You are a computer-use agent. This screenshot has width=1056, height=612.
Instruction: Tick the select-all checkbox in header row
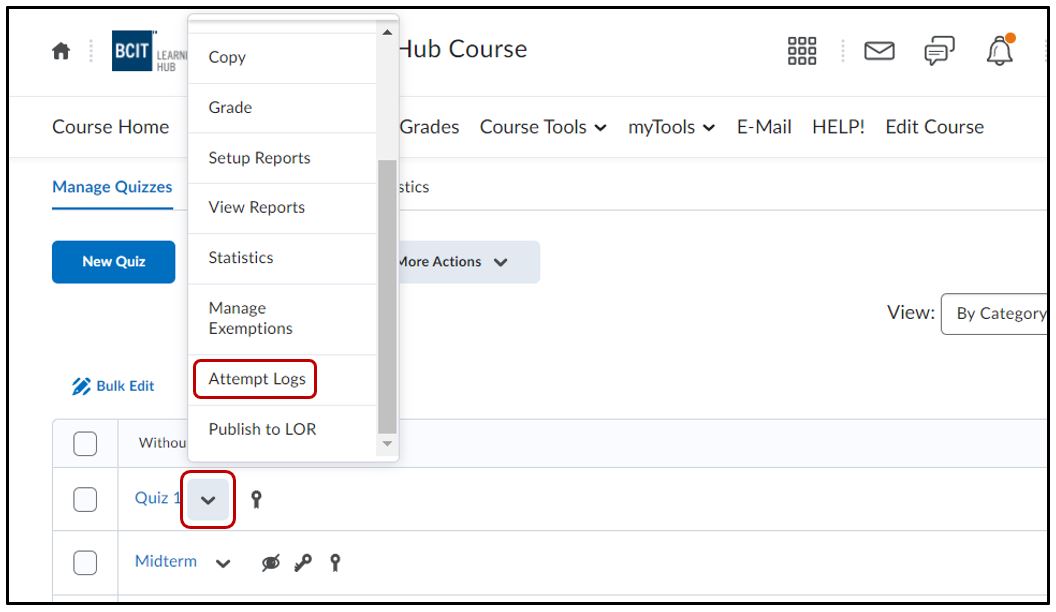click(x=85, y=443)
